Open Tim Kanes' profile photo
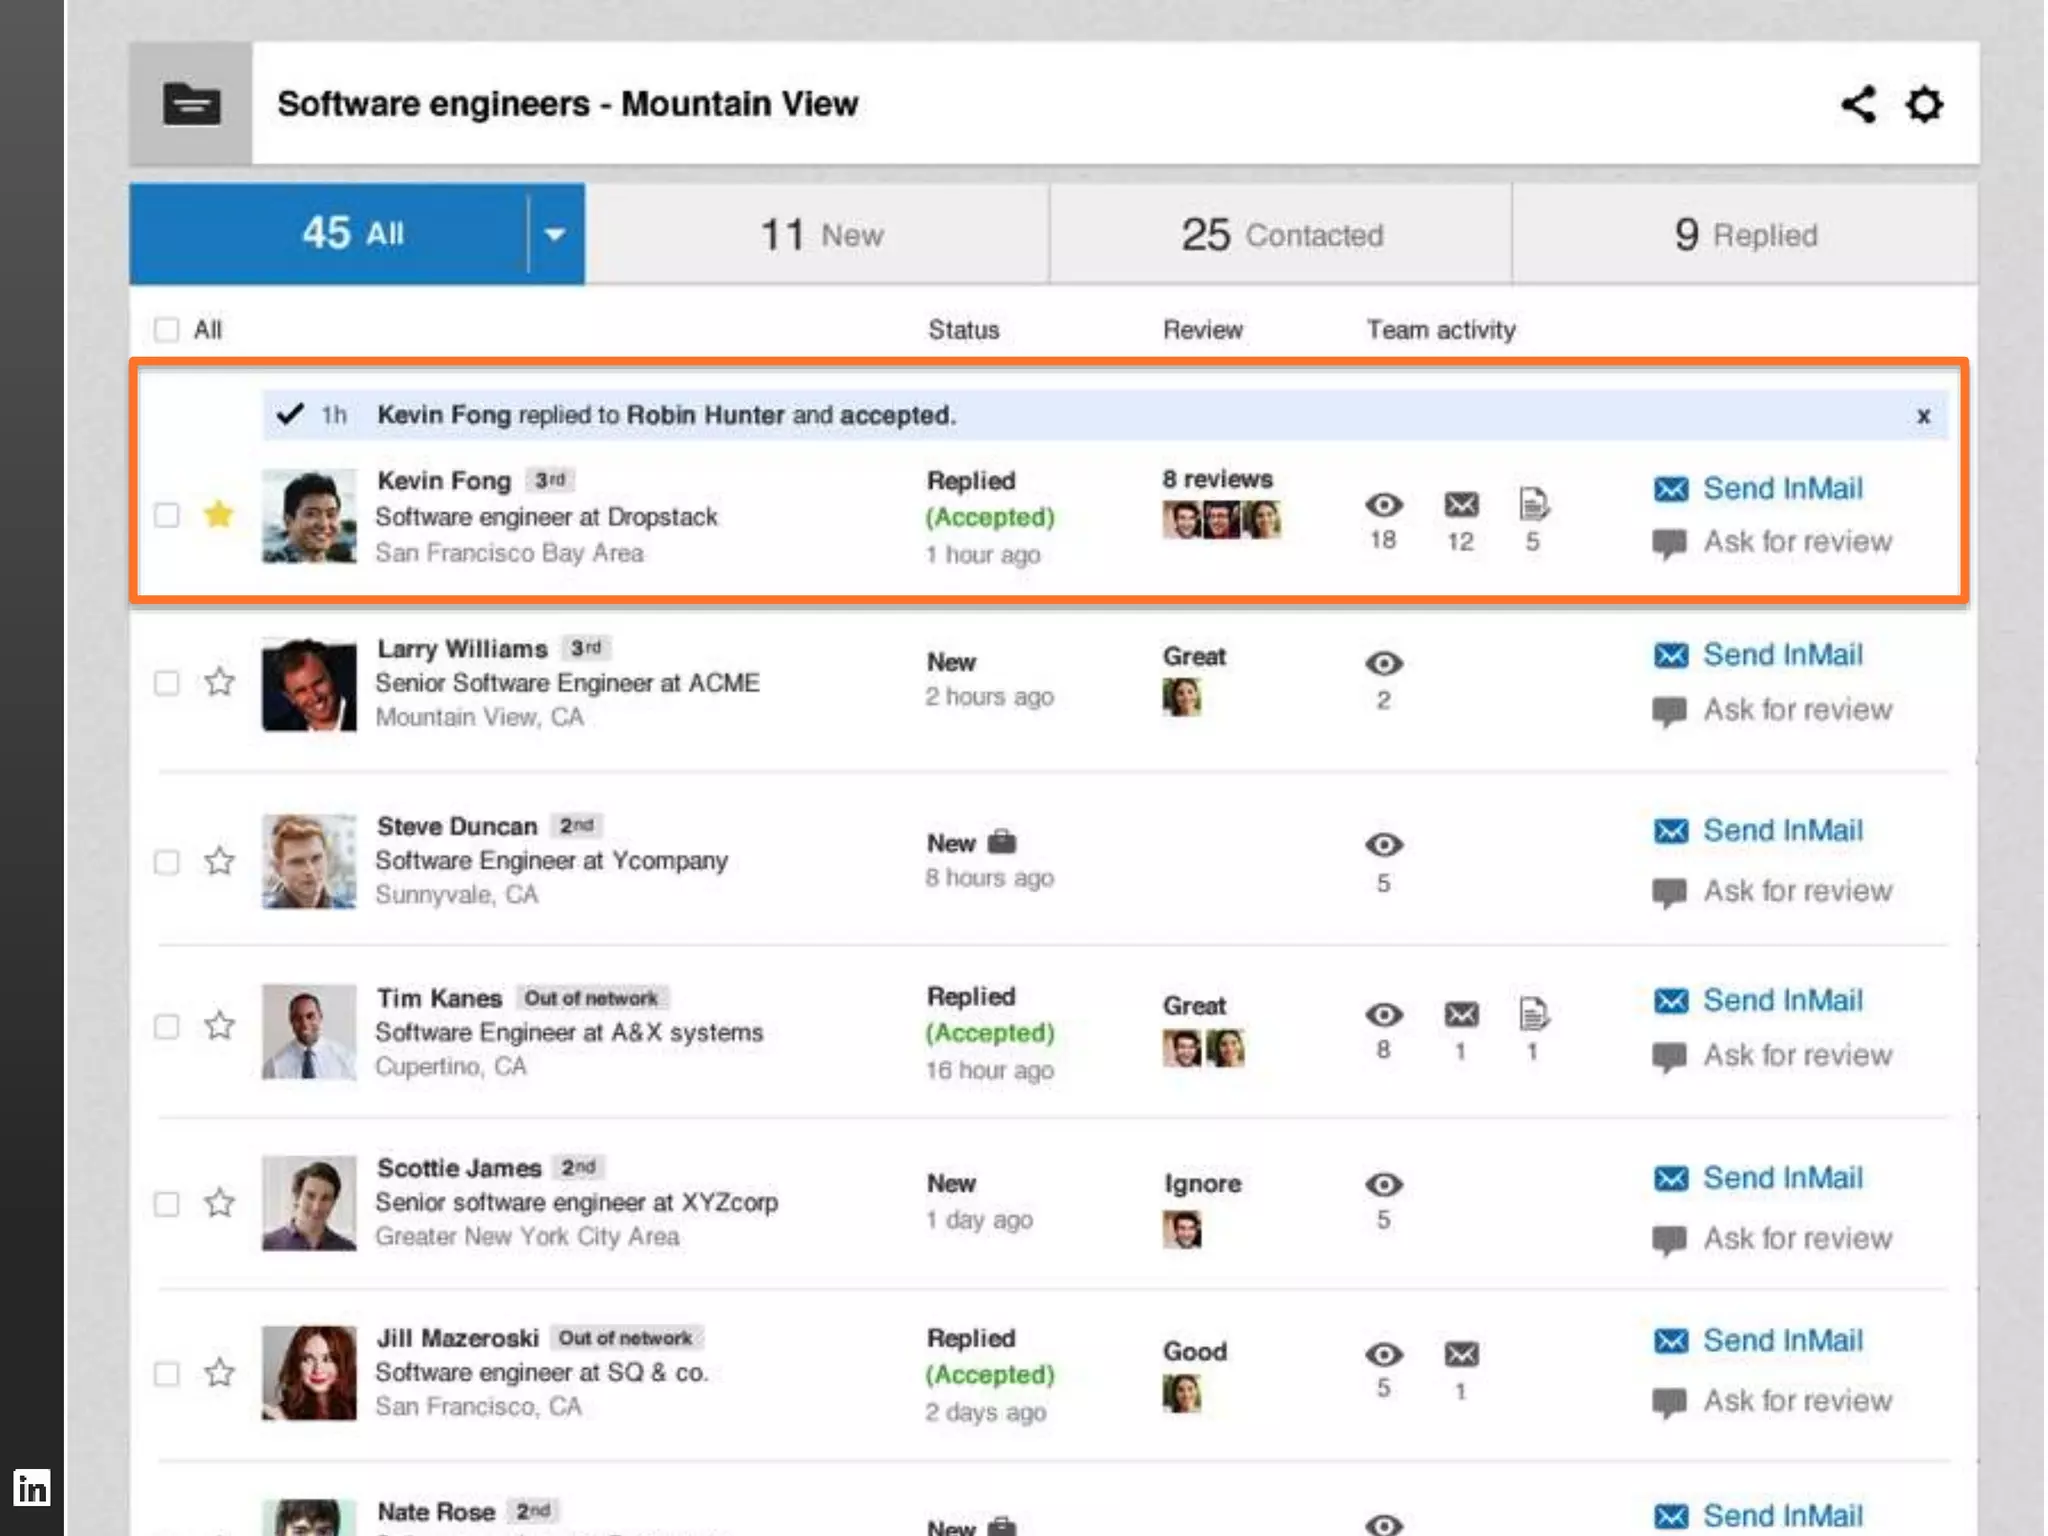Viewport: 2048px width, 1536px height. [x=309, y=1031]
